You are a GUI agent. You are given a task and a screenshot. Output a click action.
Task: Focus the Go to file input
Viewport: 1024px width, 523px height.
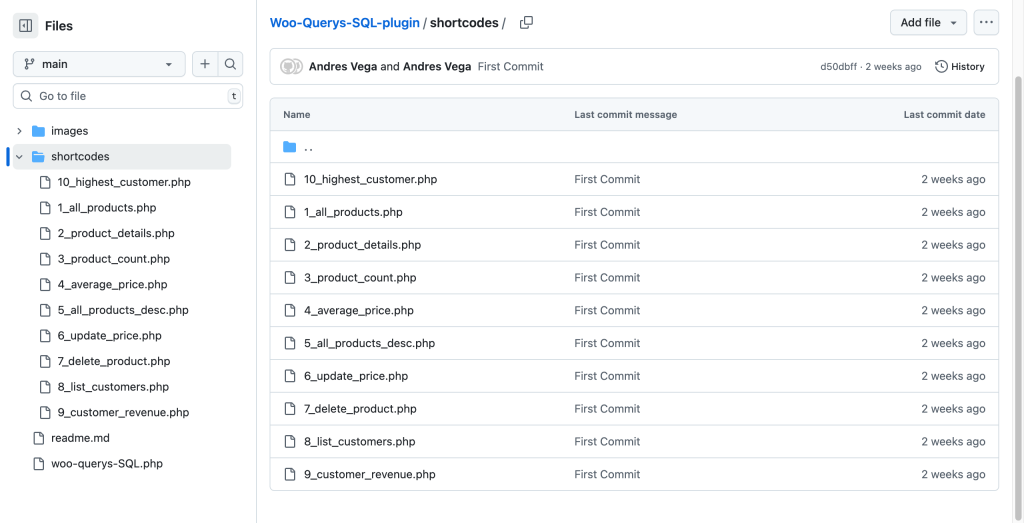point(128,96)
